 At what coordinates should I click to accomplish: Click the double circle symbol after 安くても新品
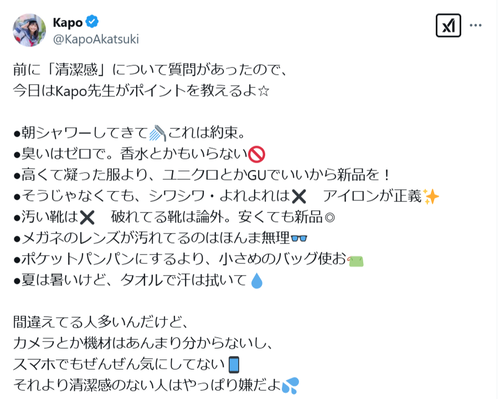(330, 218)
